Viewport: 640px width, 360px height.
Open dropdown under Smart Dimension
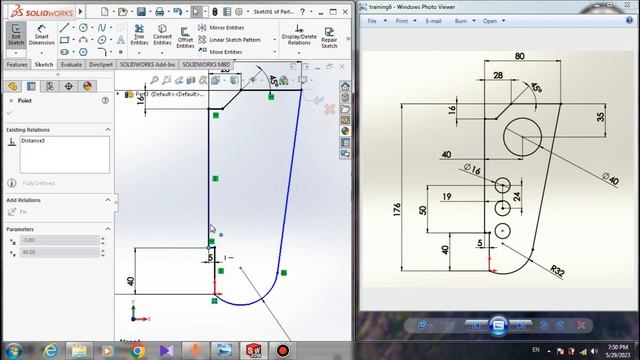41,53
